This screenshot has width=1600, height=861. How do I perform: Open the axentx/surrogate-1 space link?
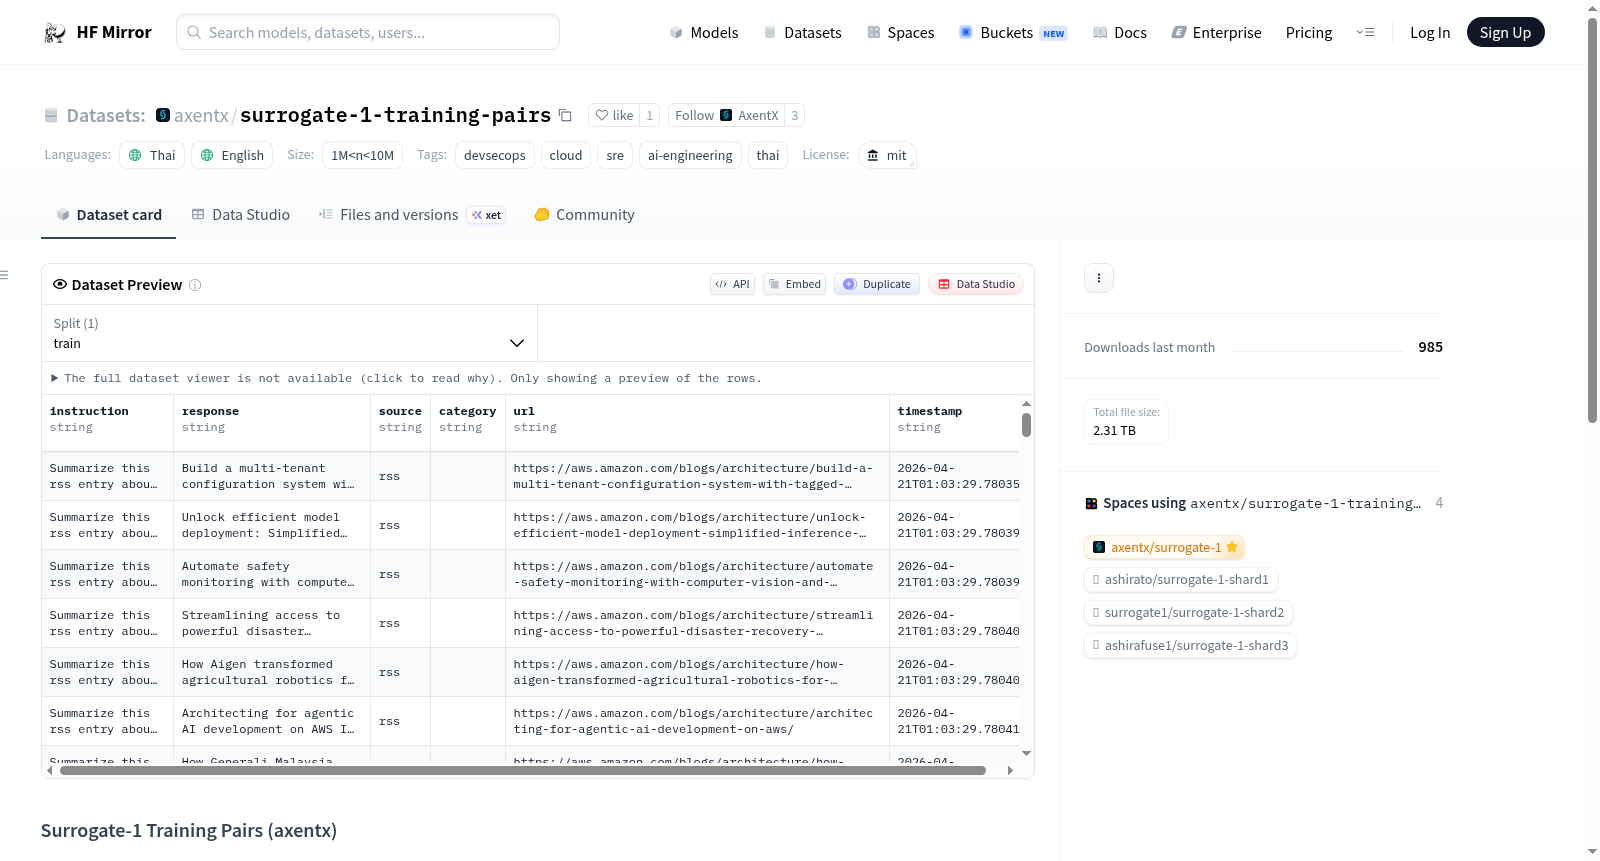(x=1165, y=547)
